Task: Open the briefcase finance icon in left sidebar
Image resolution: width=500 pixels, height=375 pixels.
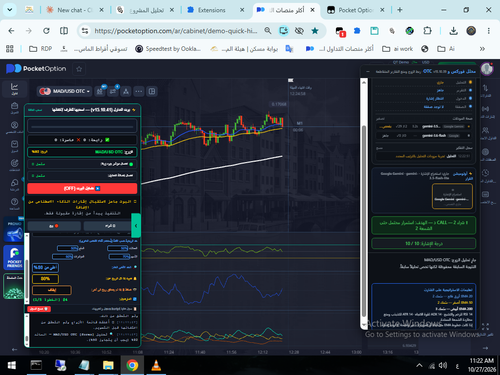Action: click(x=14, y=107)
